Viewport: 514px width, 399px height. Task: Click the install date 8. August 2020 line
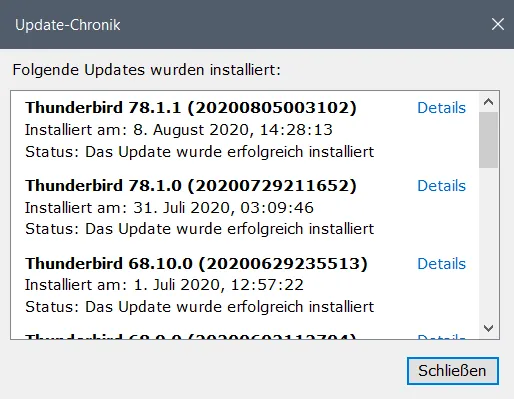(179, 130)
